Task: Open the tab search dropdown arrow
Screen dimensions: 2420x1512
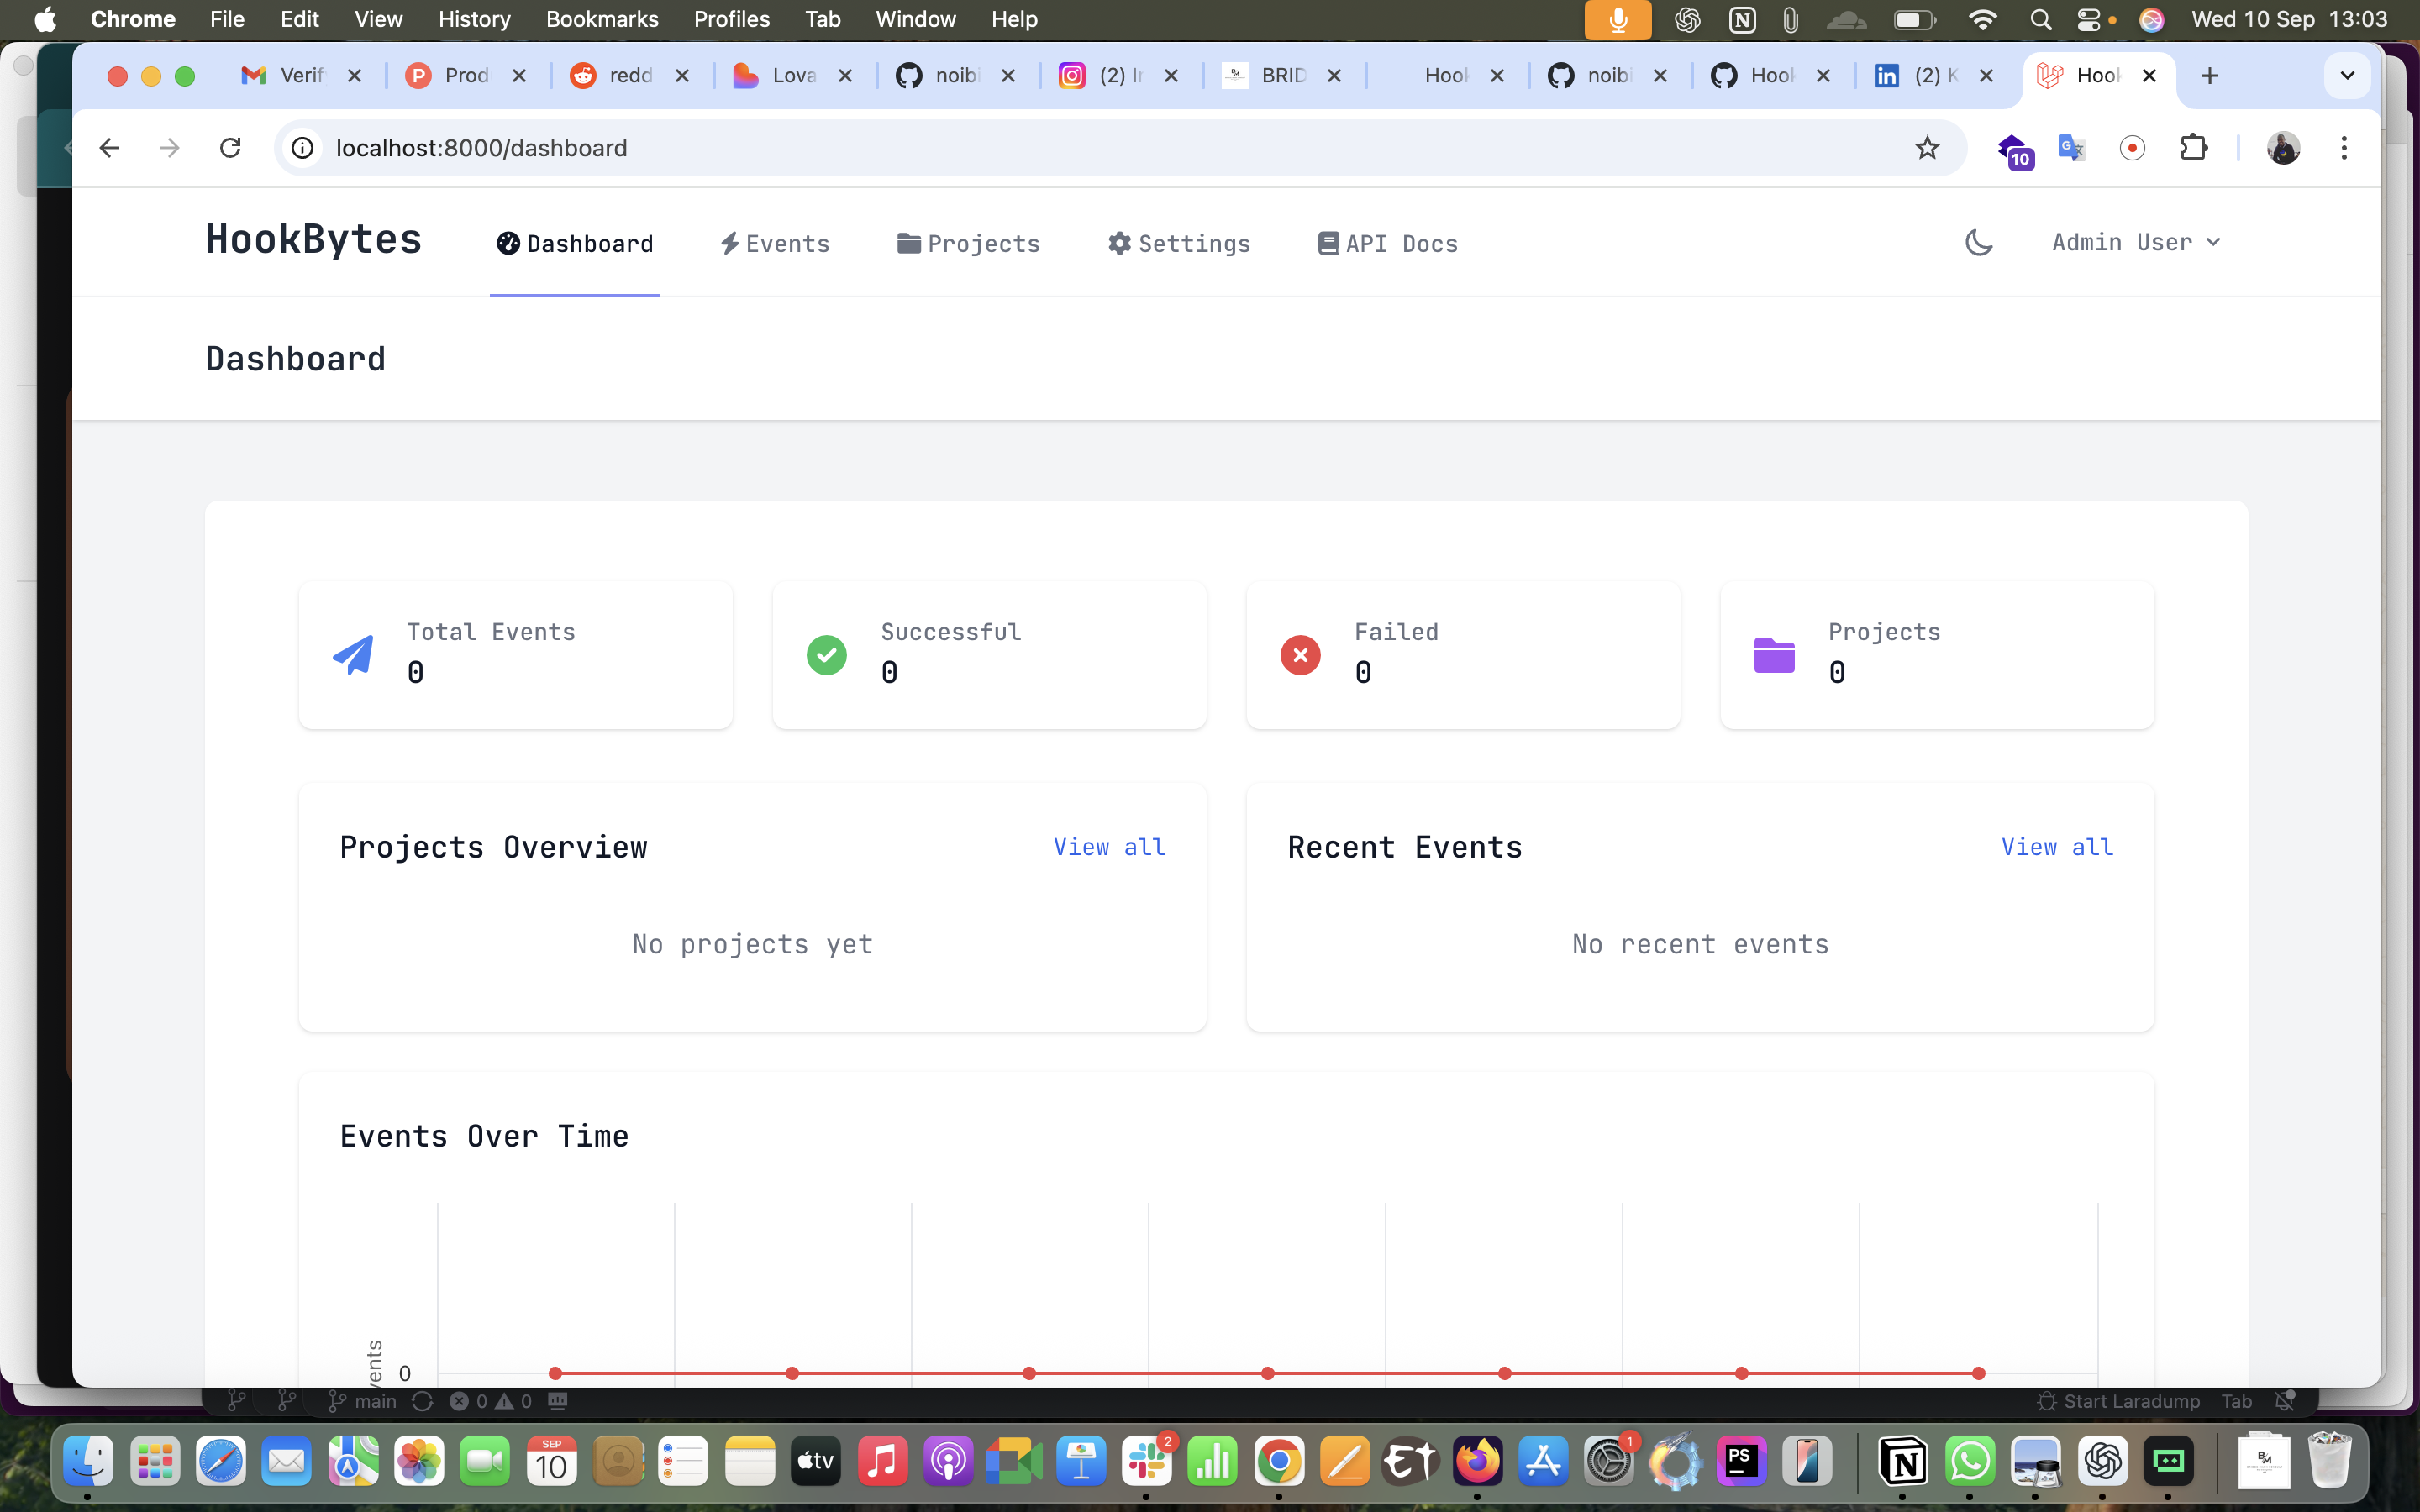Action: pyautogui.click(x=2347, y=76)
